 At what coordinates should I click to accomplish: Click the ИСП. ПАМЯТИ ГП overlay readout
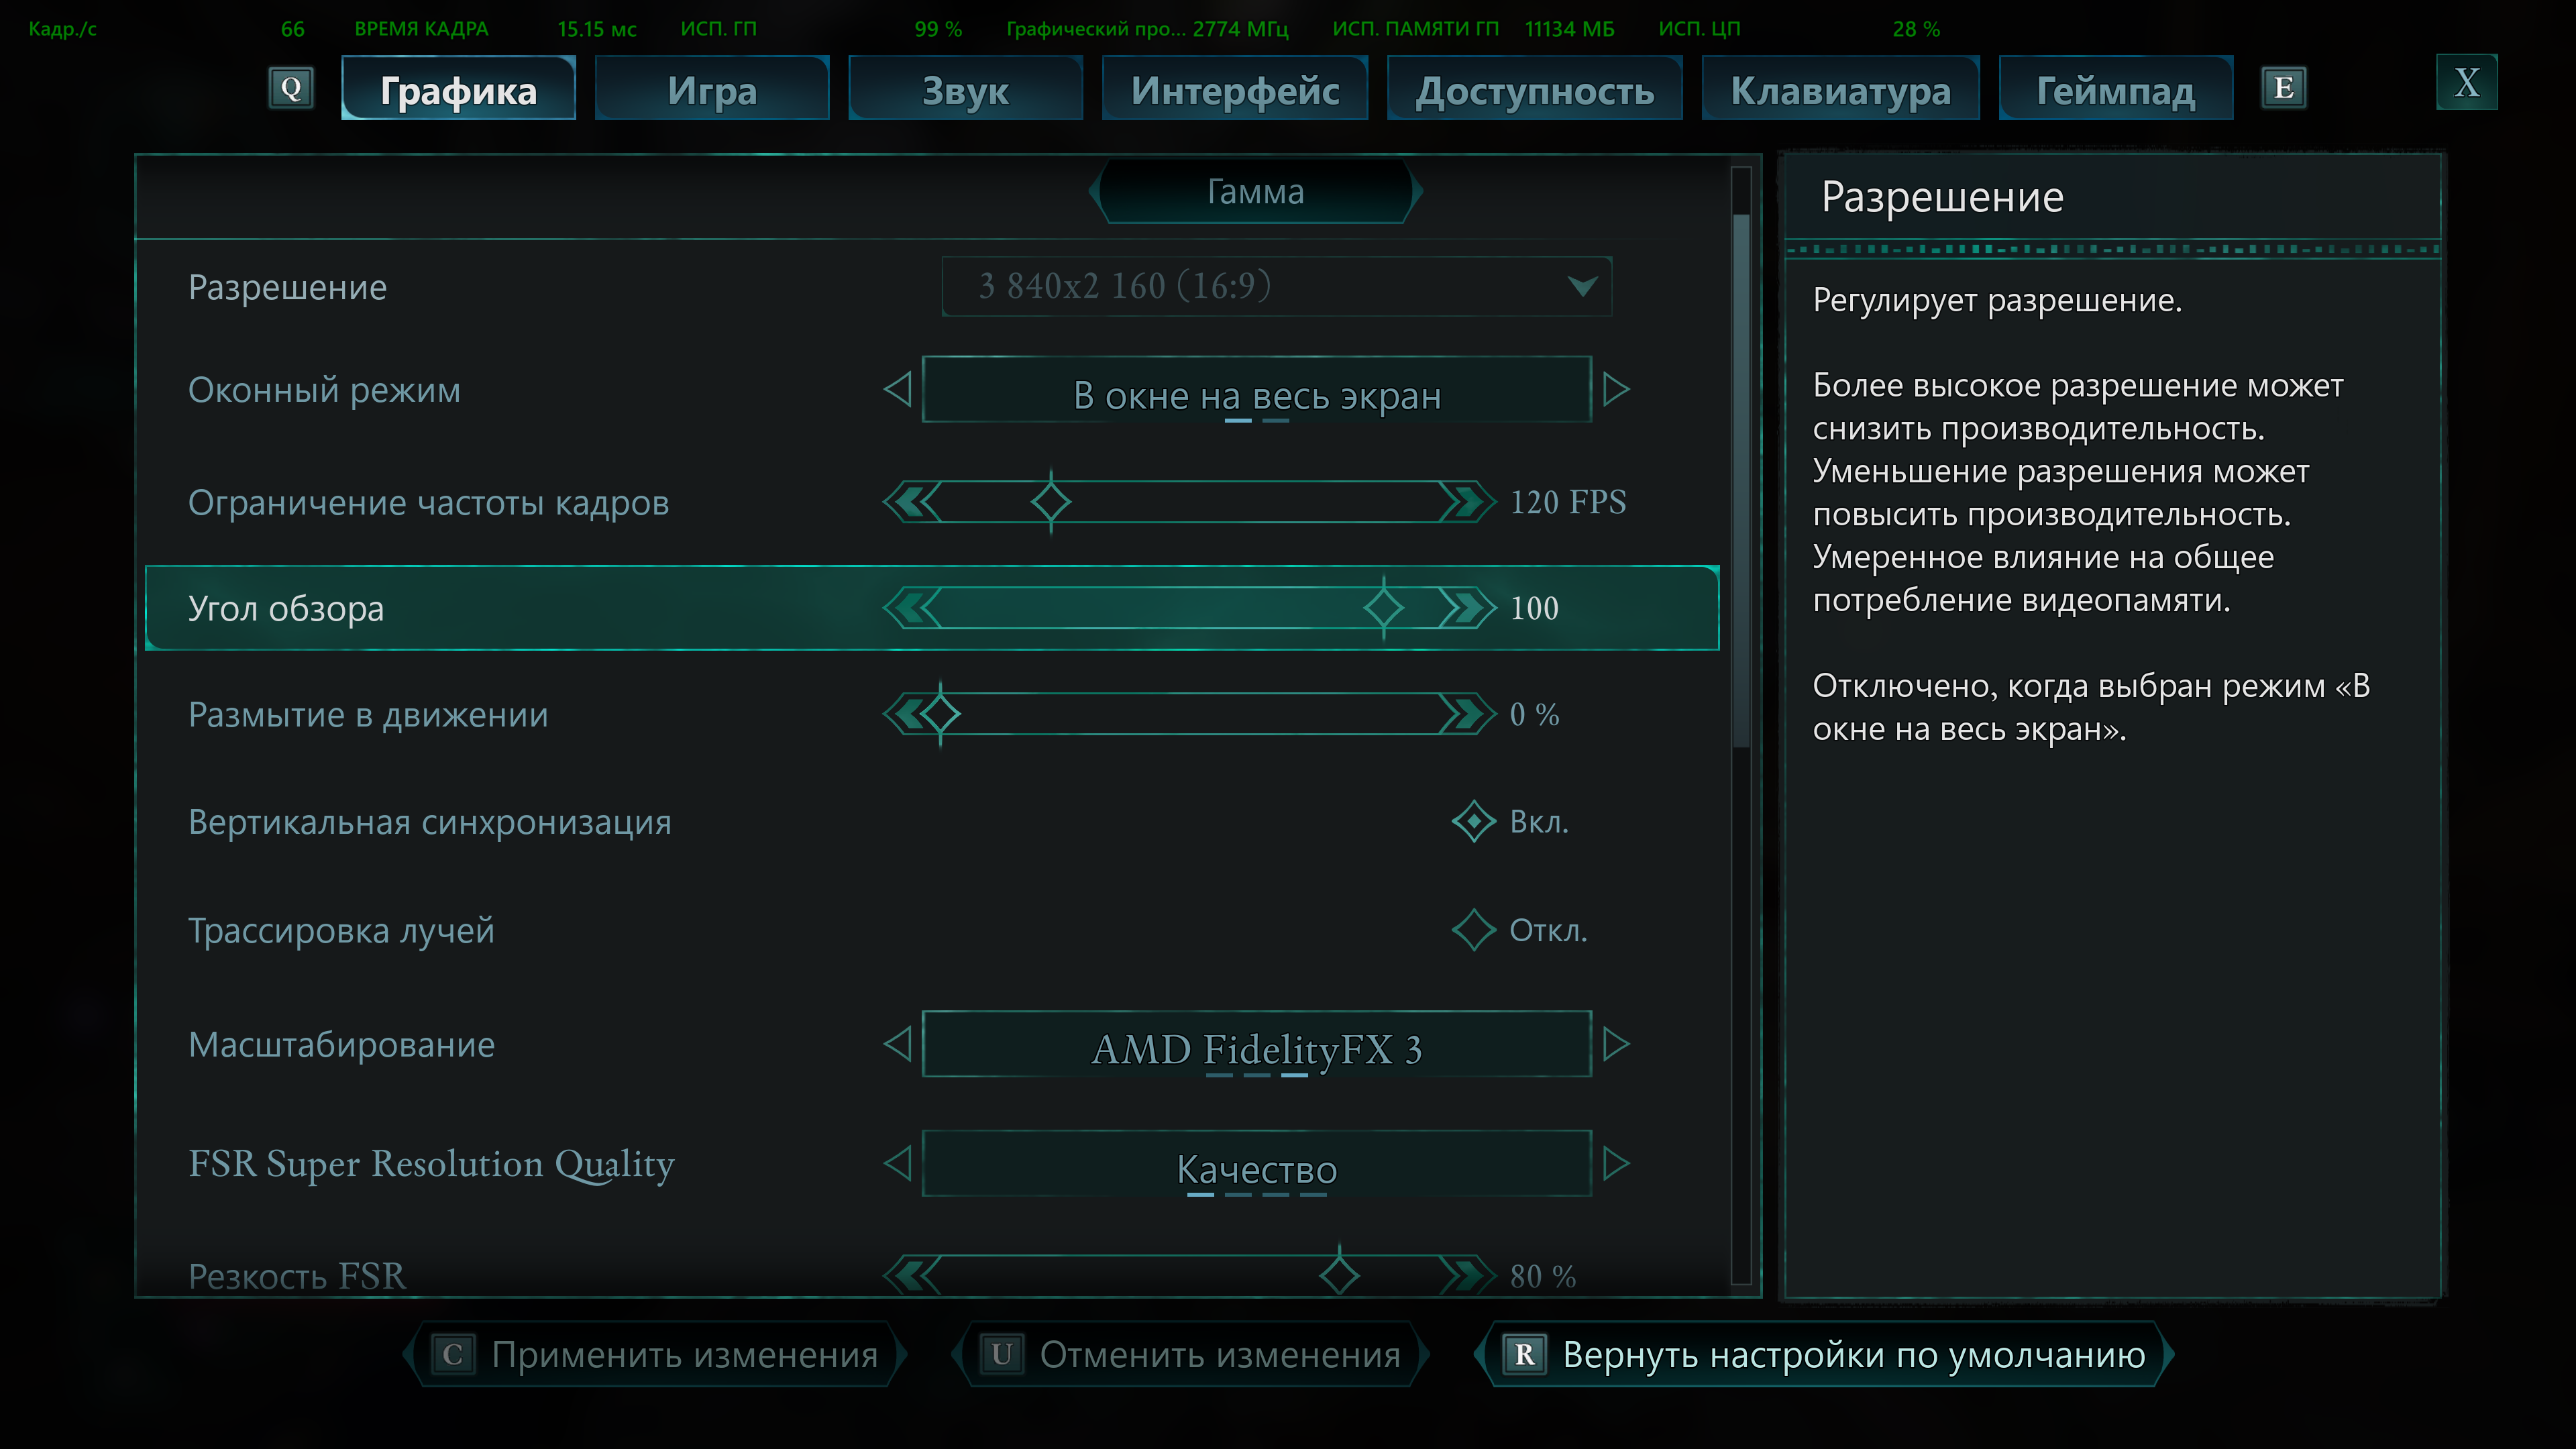coord(1415,29)
